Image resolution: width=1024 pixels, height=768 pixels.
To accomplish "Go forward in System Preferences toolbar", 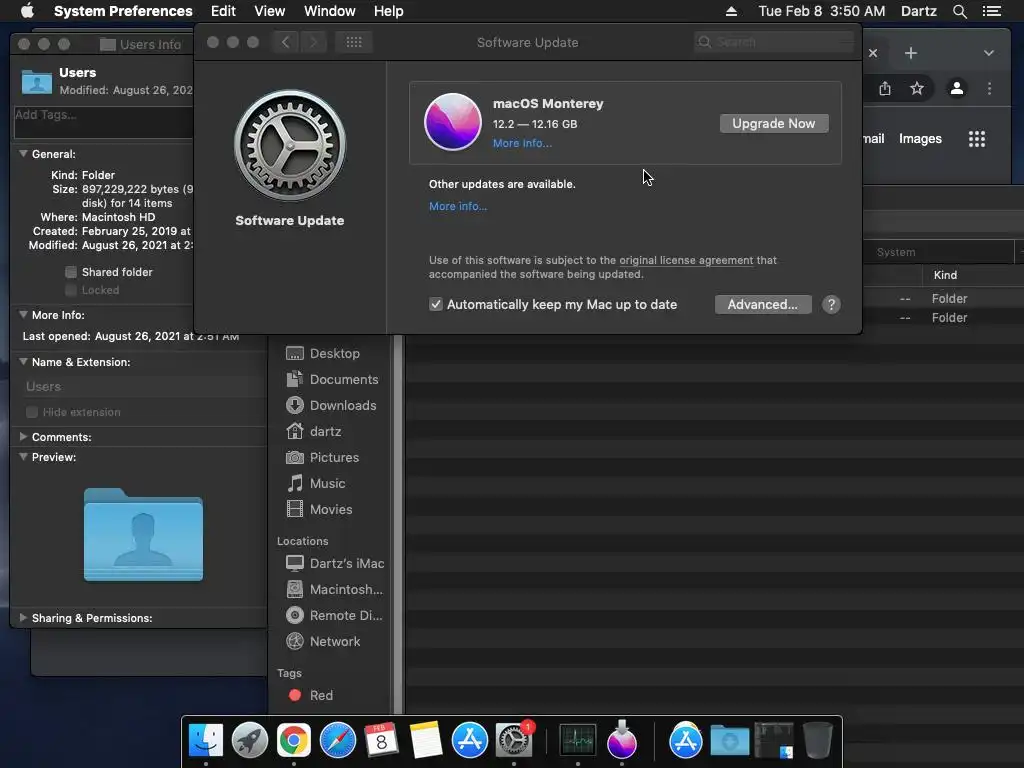I will pyautogui.click(x=313, y=42).
